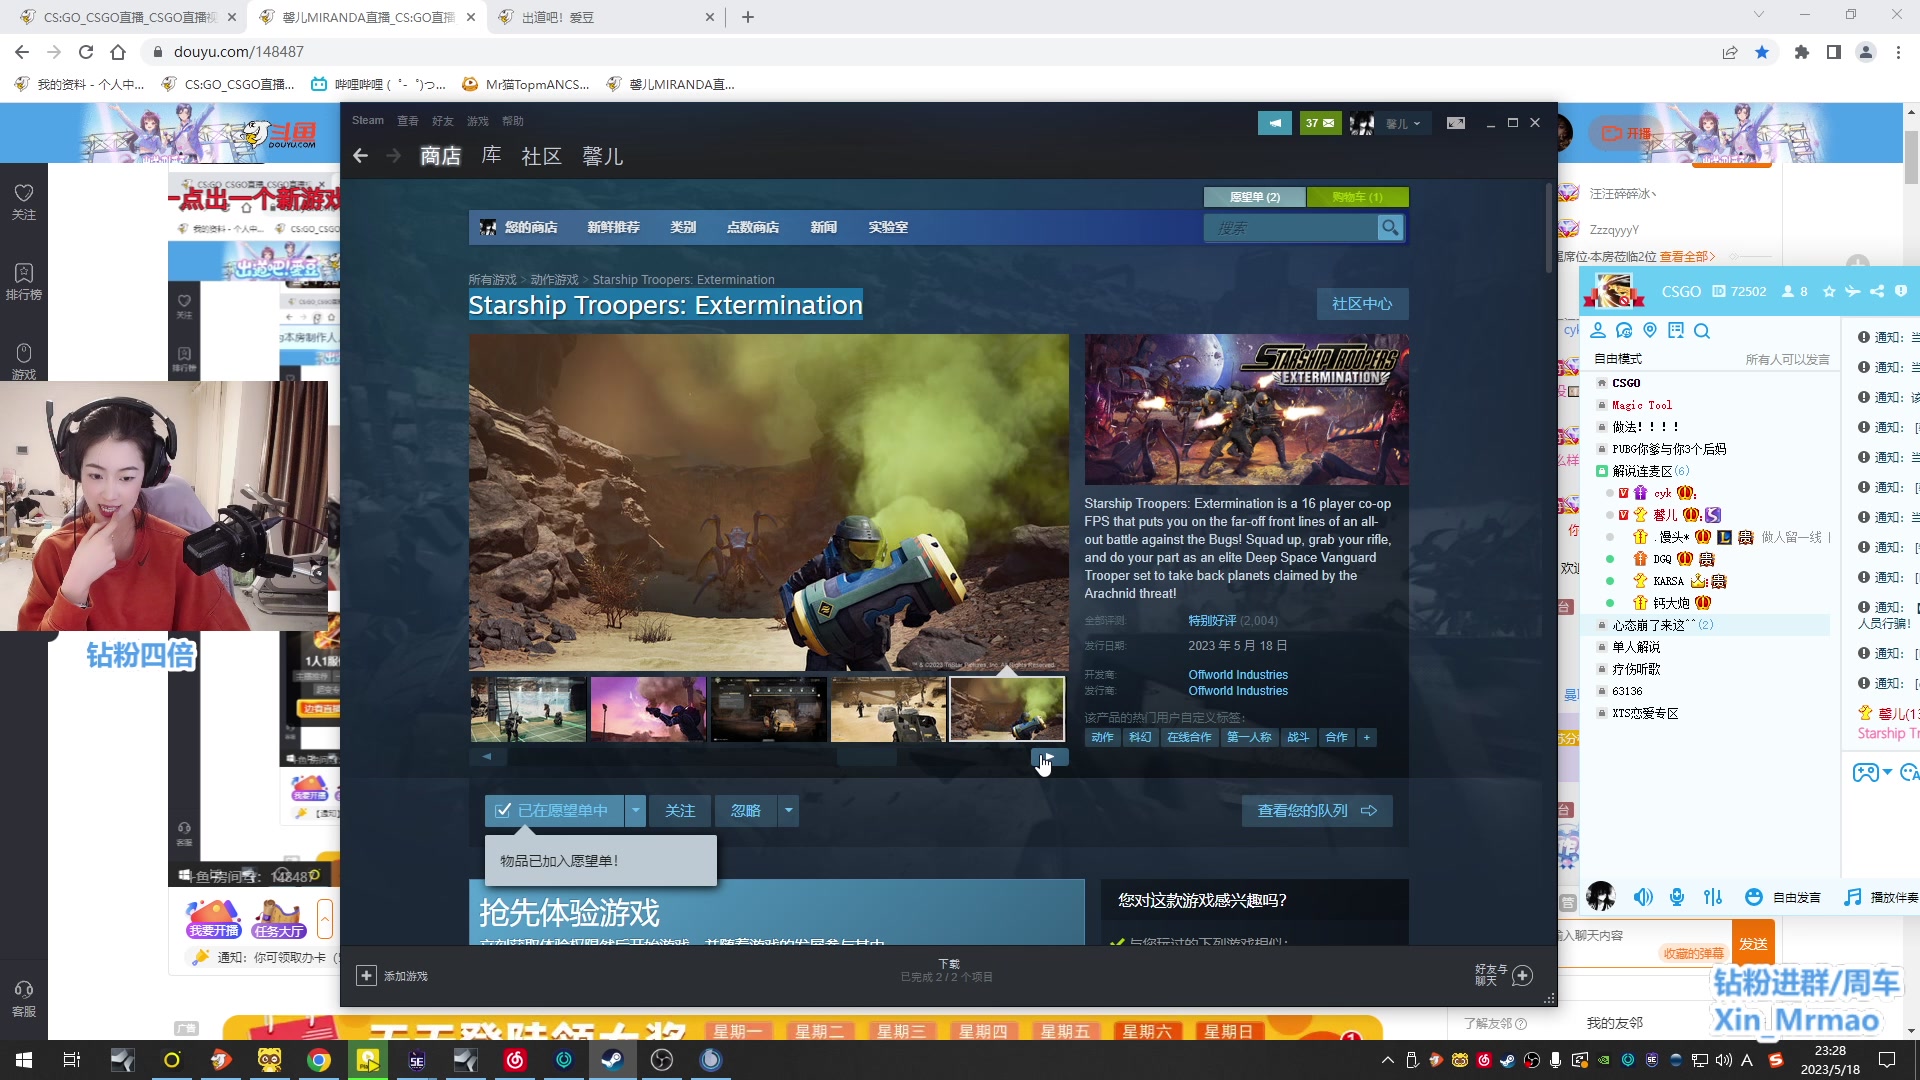Click the voice channel airplane icon
The height and width of the screenshot is (1080, 1920).
click(1853, 291)
